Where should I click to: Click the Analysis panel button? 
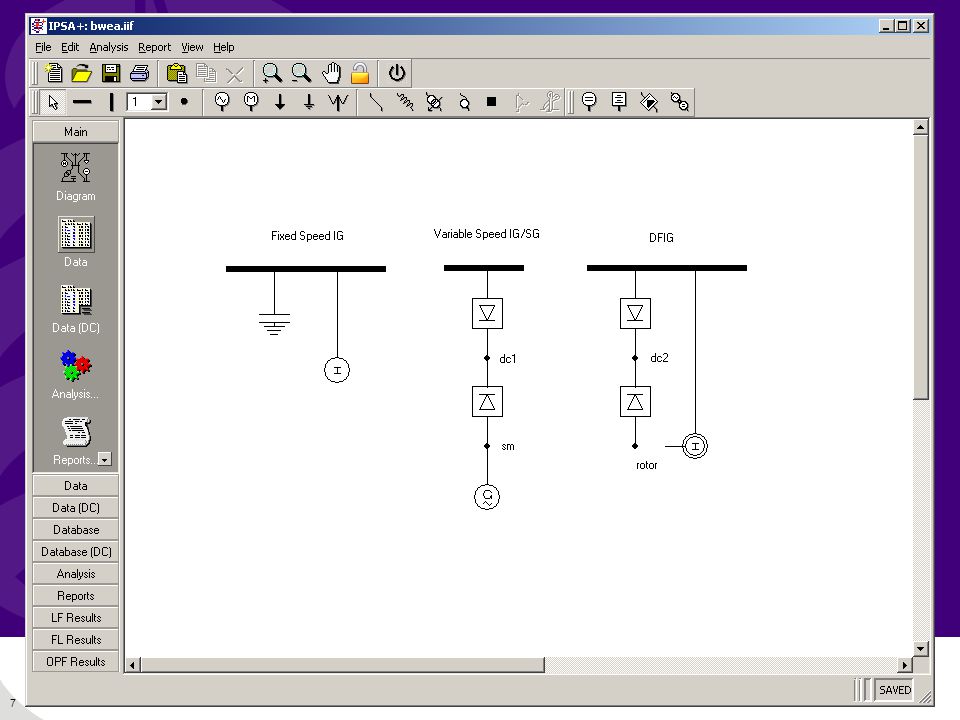pyautogui.click(x=75, y=574)
